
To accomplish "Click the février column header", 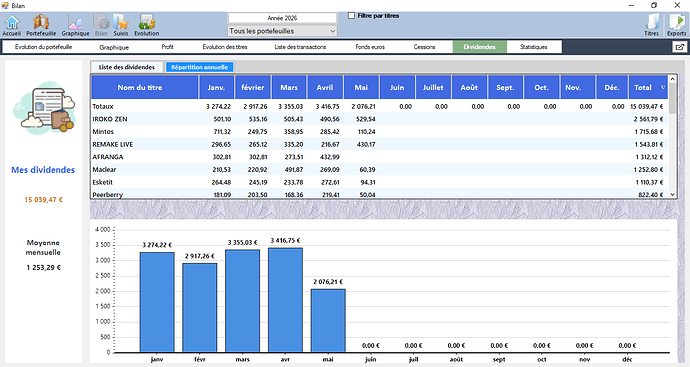I will [x=253, y=87].
